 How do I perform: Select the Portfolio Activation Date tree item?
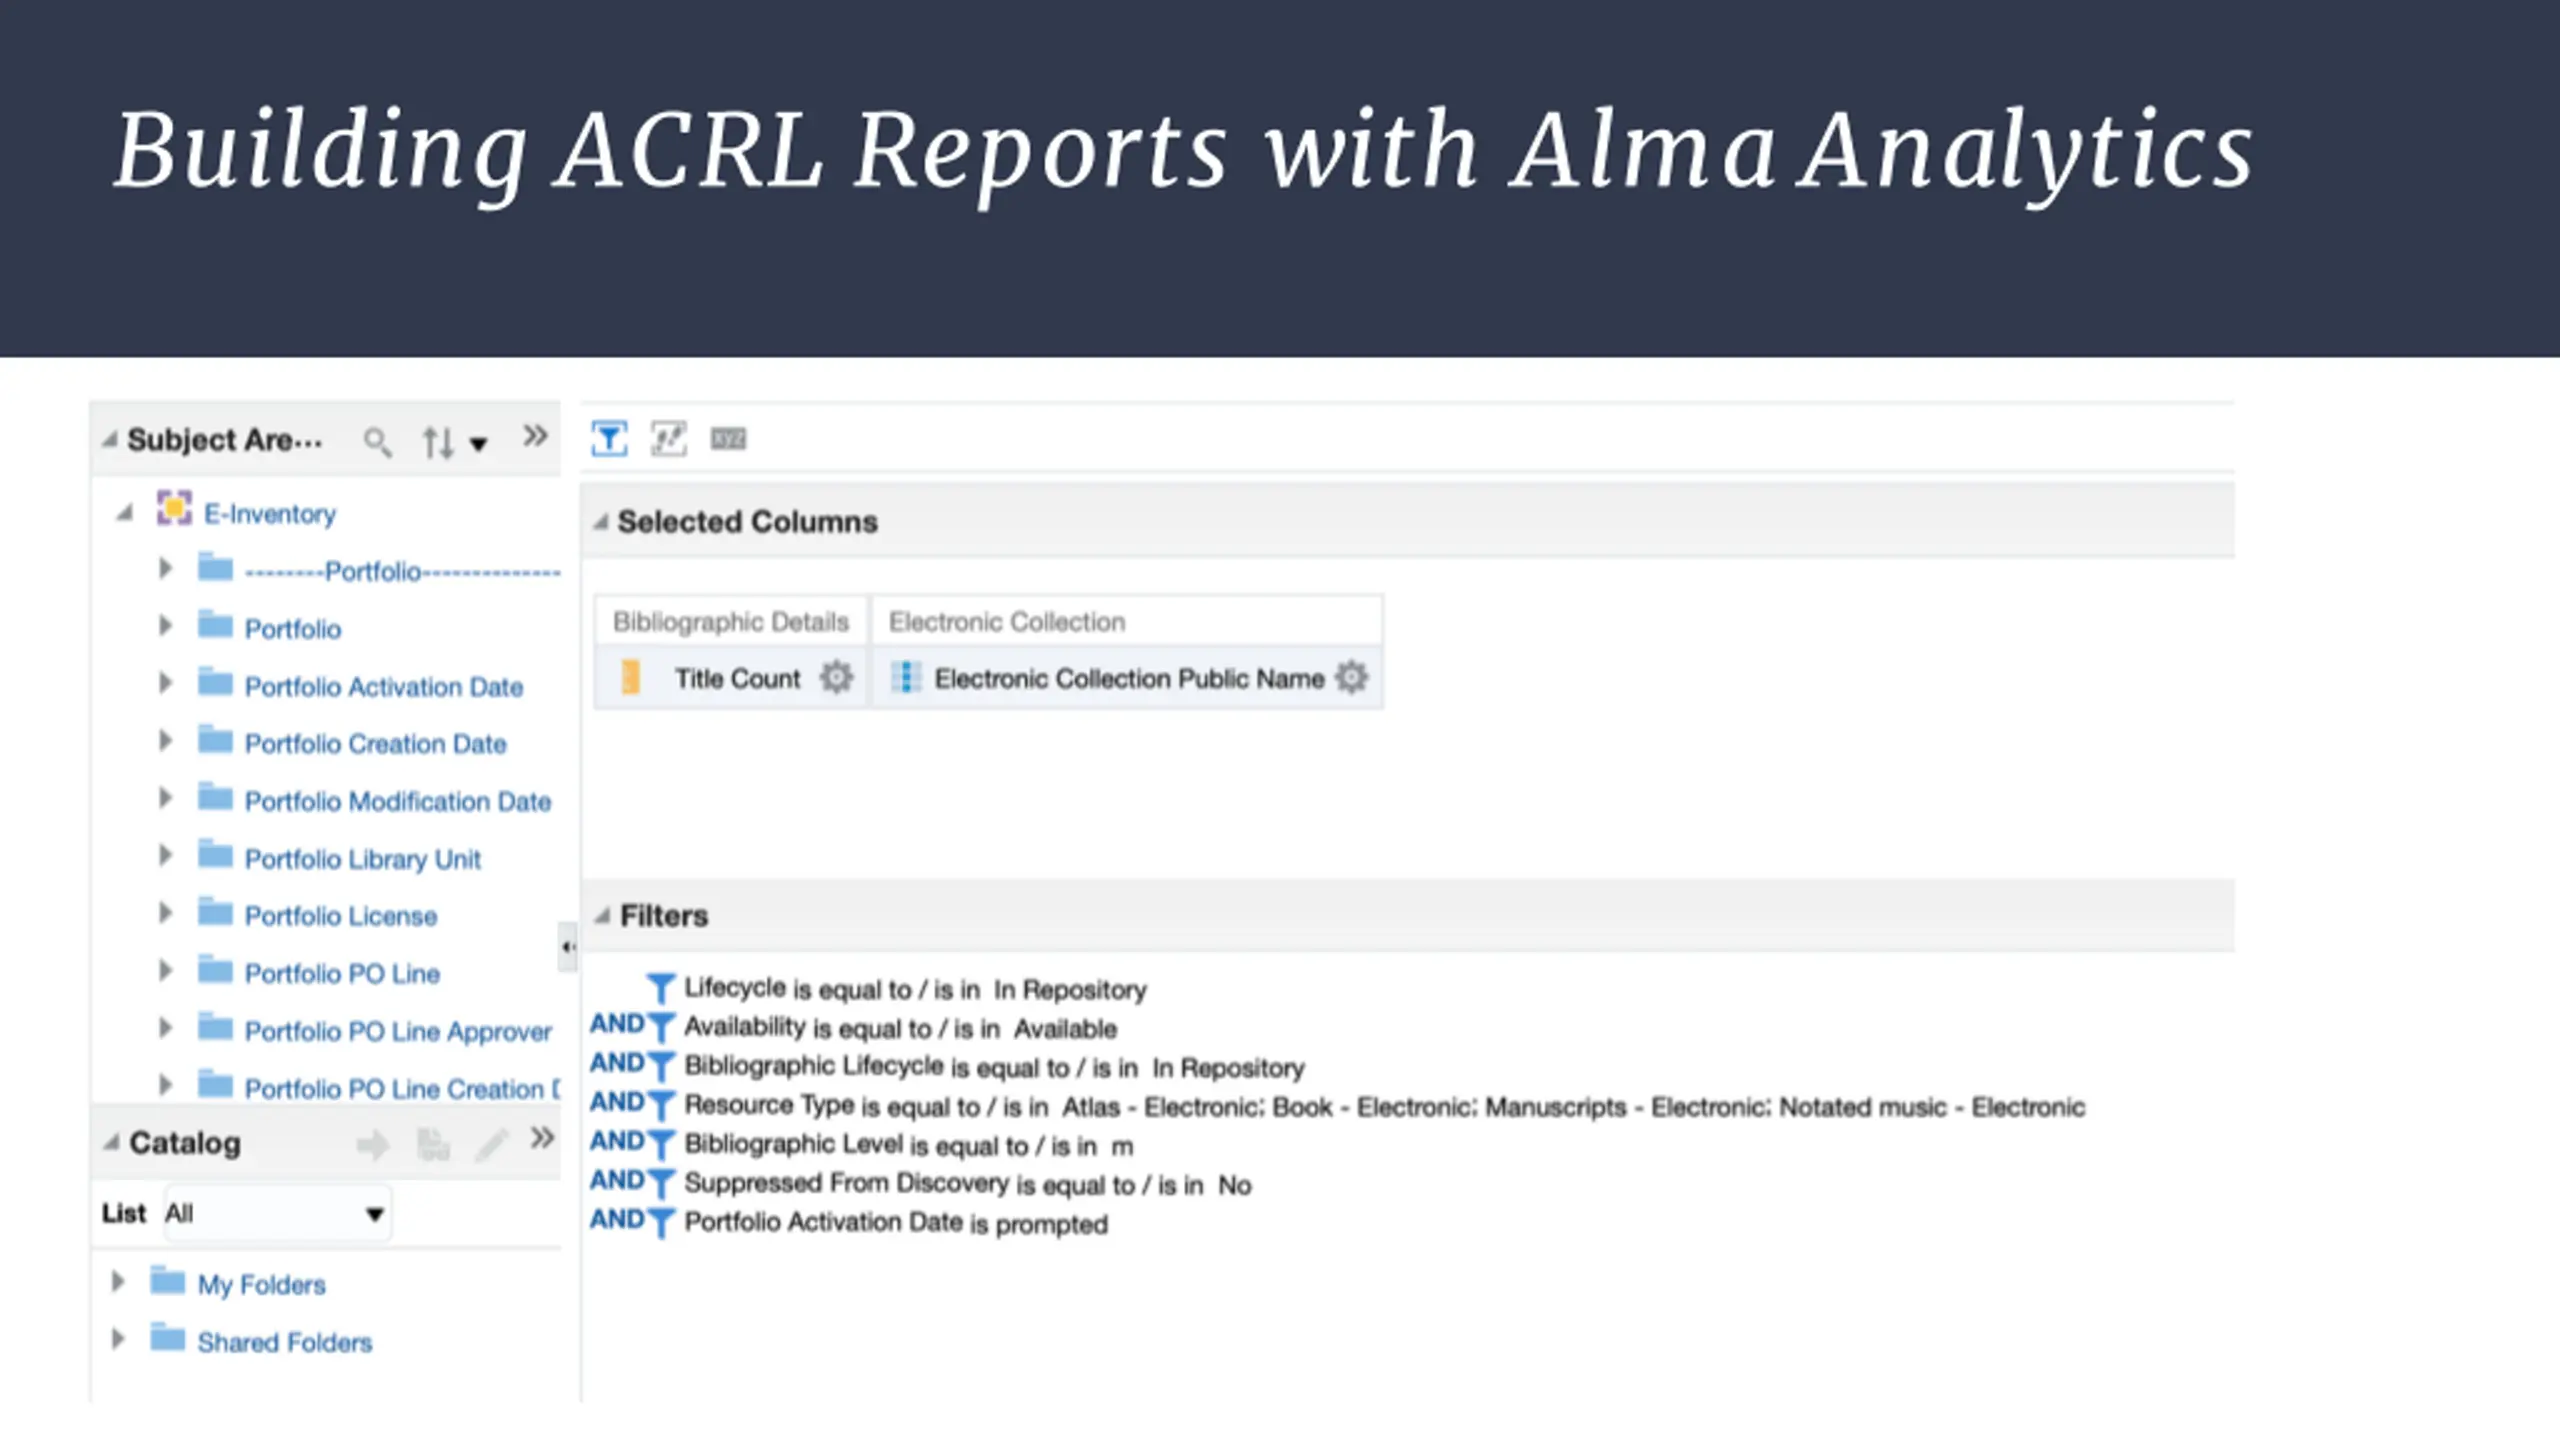tap(384, 687)
